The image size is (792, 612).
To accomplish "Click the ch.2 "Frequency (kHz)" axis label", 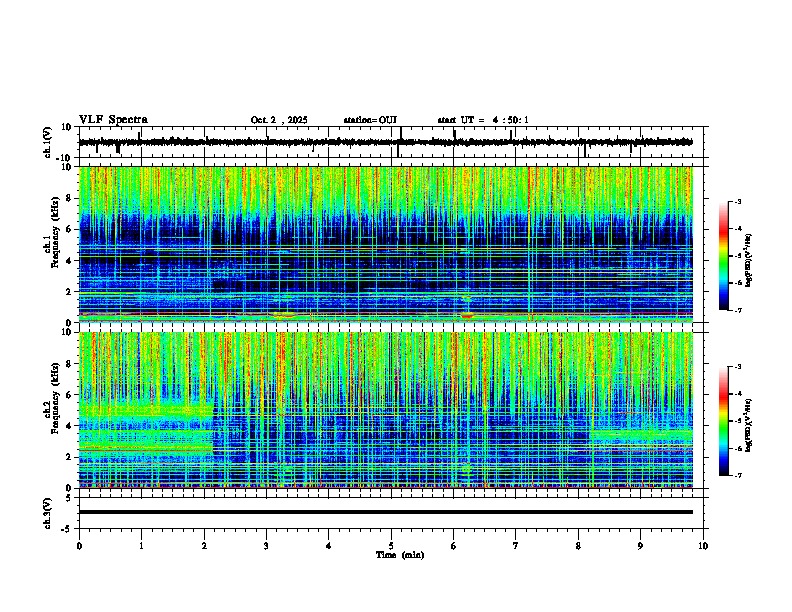I will [x=55, y=398].
